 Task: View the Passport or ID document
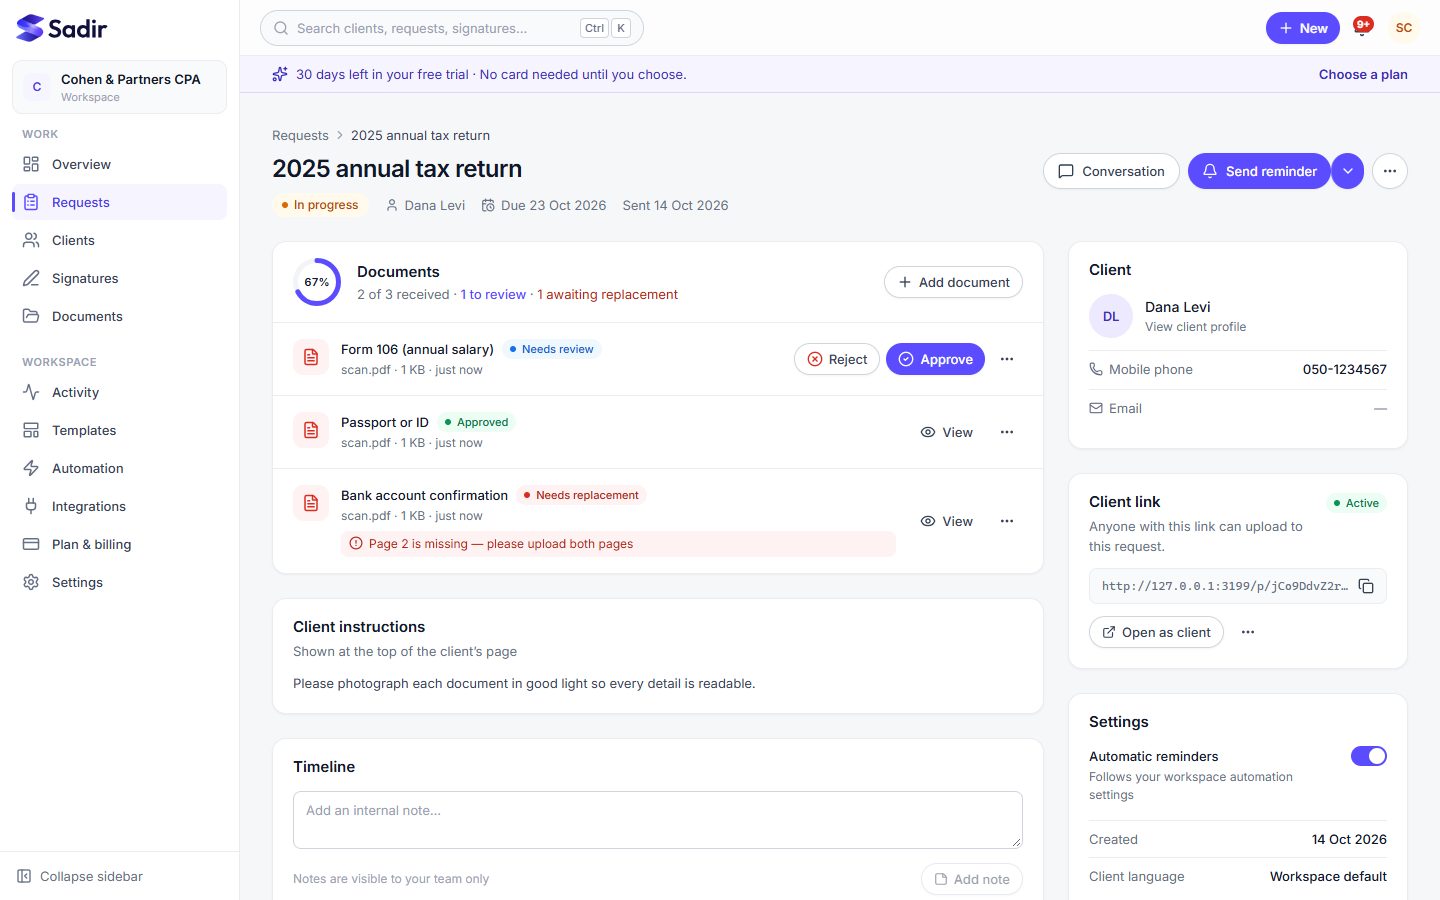(x=947, y=432)
